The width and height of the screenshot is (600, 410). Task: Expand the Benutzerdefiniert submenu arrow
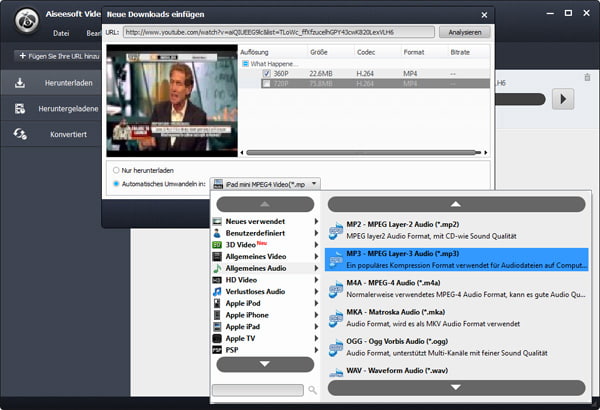click(316, 233)
